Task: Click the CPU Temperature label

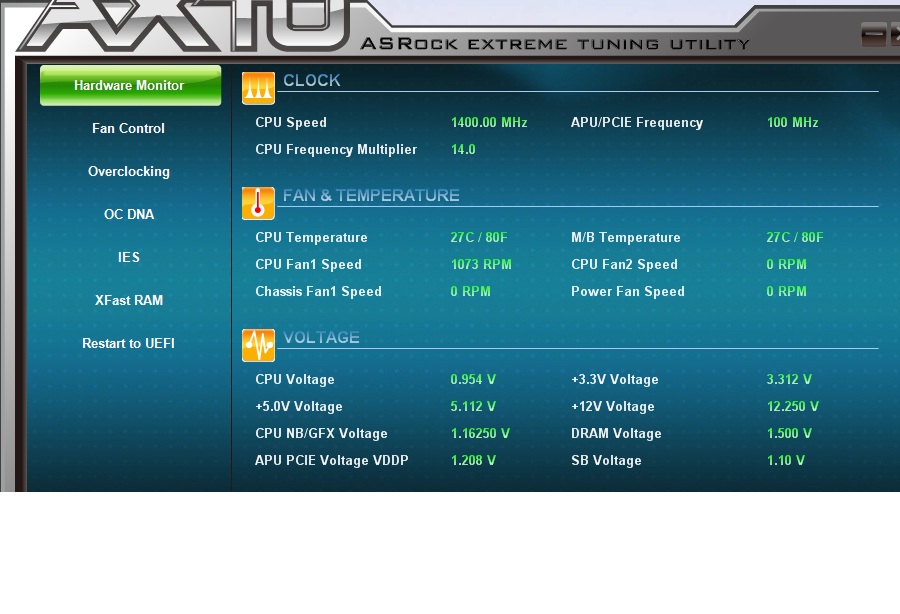Action: (312, 238)
